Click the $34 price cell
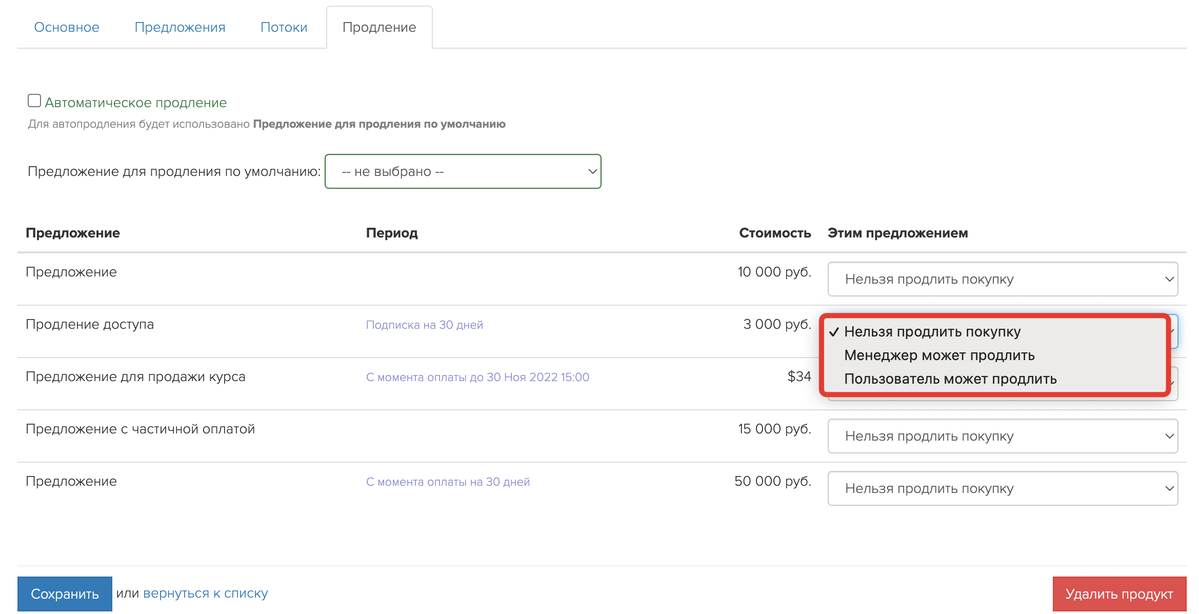The image size is (1199, 614). [x=799, y=376]
